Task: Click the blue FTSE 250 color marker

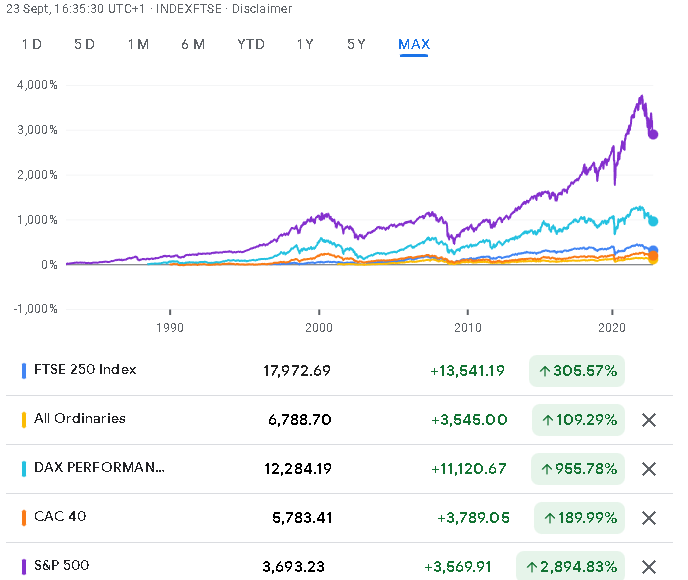Action: tap(24, 371)
